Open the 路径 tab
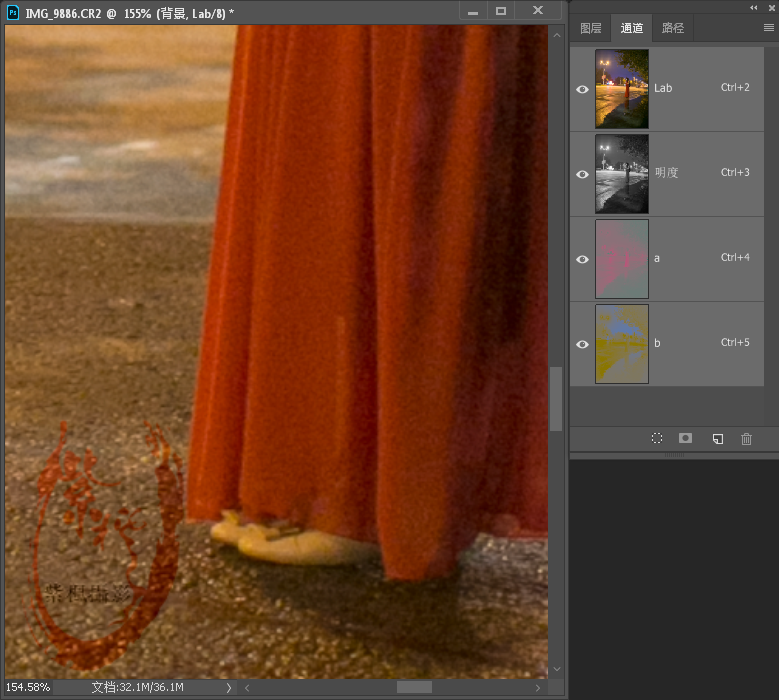 [x=673, y=28]
